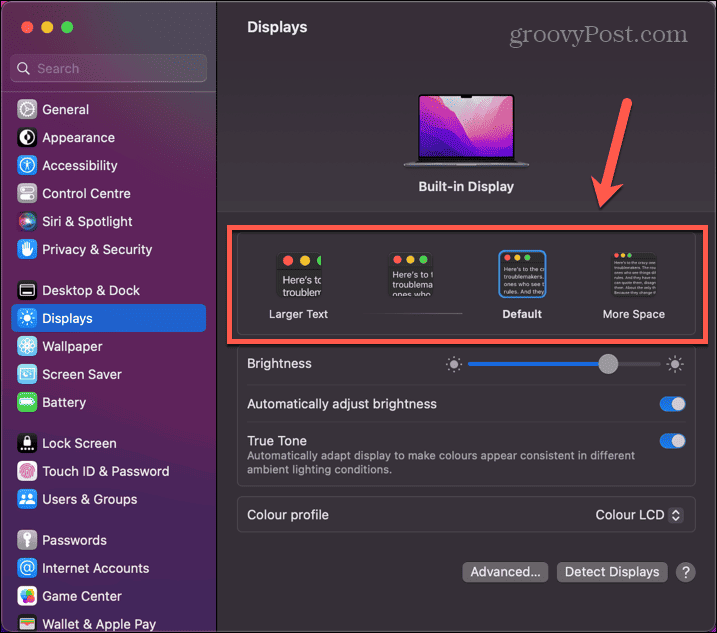This screenshot has width=717, height=633.
Task: Click the high brightness sun icon
Action: (674, 365)
